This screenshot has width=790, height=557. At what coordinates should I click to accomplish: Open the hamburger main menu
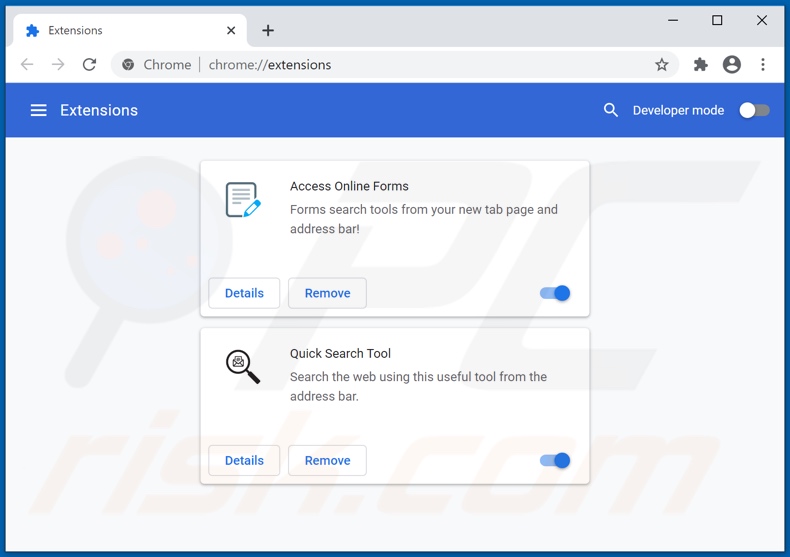tap(38, 110)
